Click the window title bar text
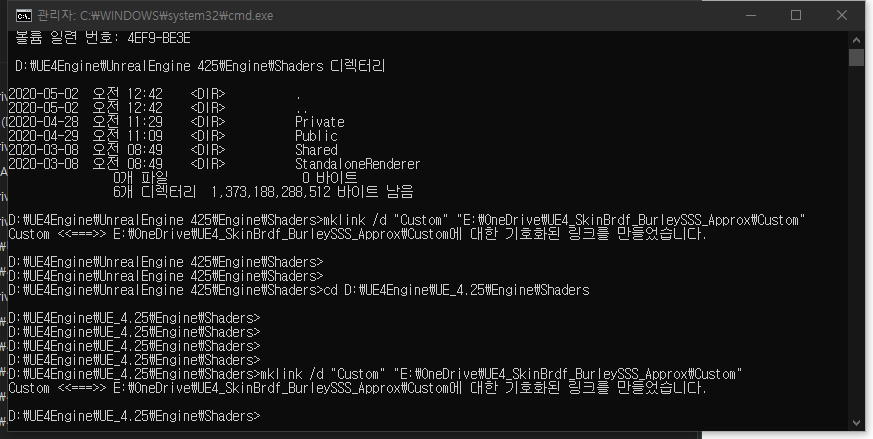This screenshot has width=873, height=439. click(159, 16)
